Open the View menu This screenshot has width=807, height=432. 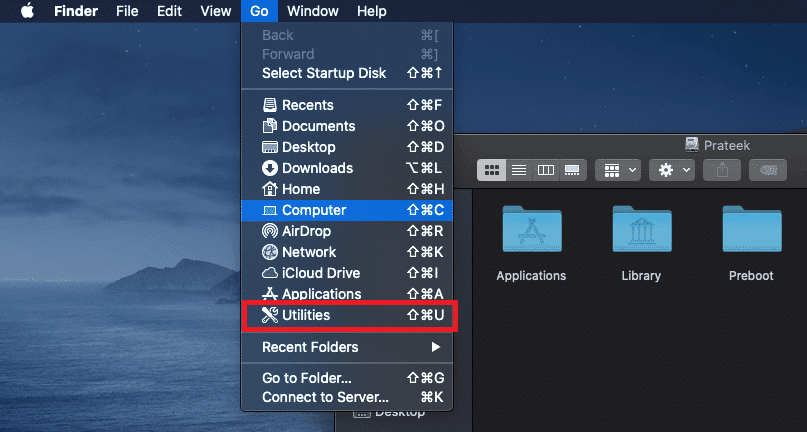coord(216,11)
